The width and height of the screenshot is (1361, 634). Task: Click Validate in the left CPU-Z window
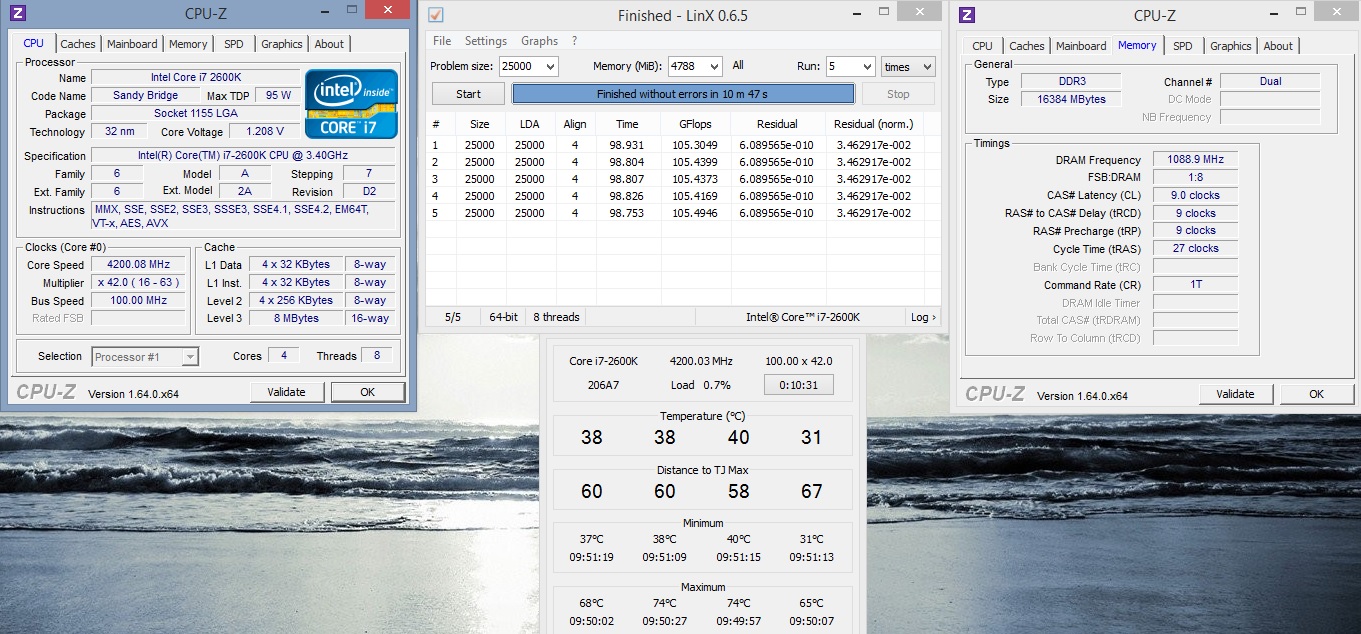point(286,392)
